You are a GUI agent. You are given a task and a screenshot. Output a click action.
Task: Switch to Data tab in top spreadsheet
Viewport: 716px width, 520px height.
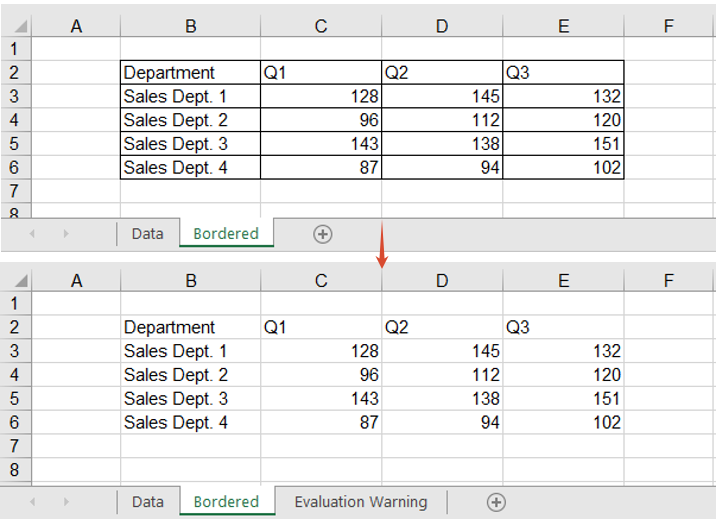[147, 234]
